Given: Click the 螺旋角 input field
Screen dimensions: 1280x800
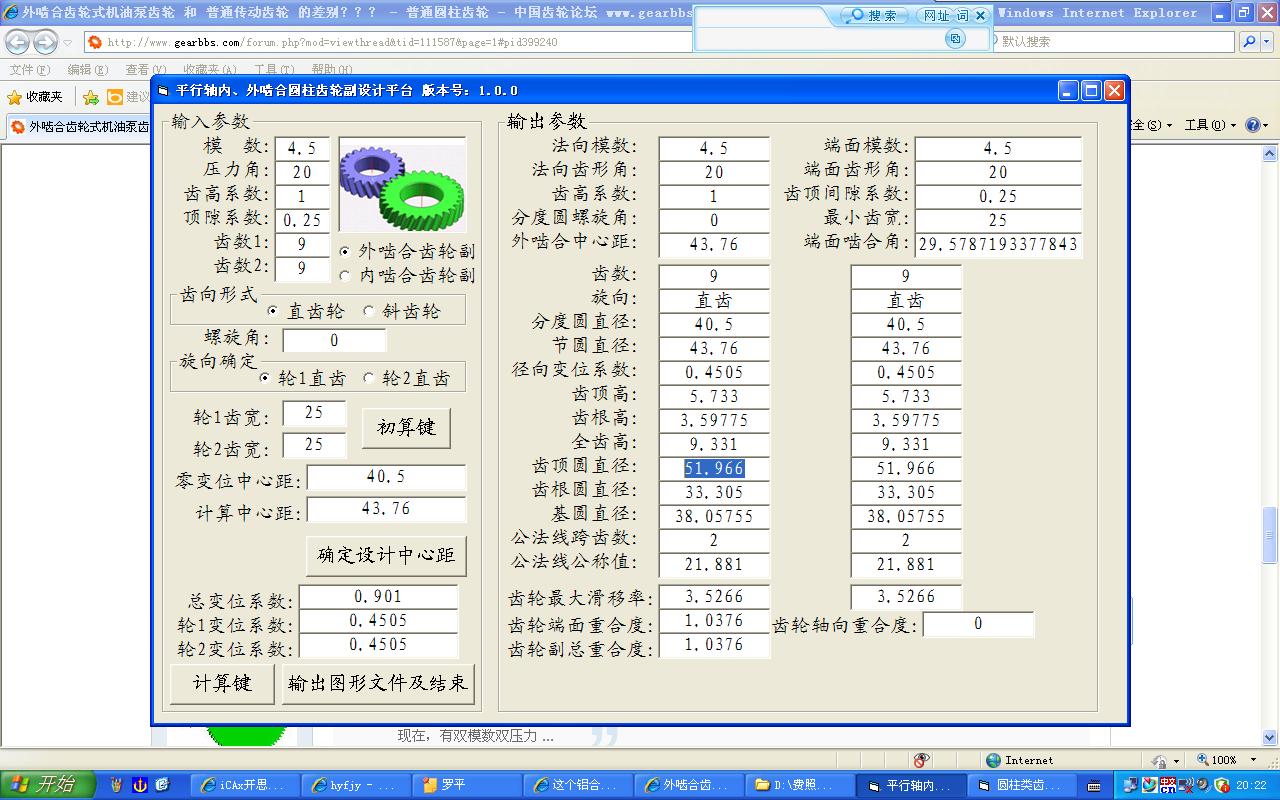Looking at the screenshot, I should pyautogui.click(x=334, y=340).
